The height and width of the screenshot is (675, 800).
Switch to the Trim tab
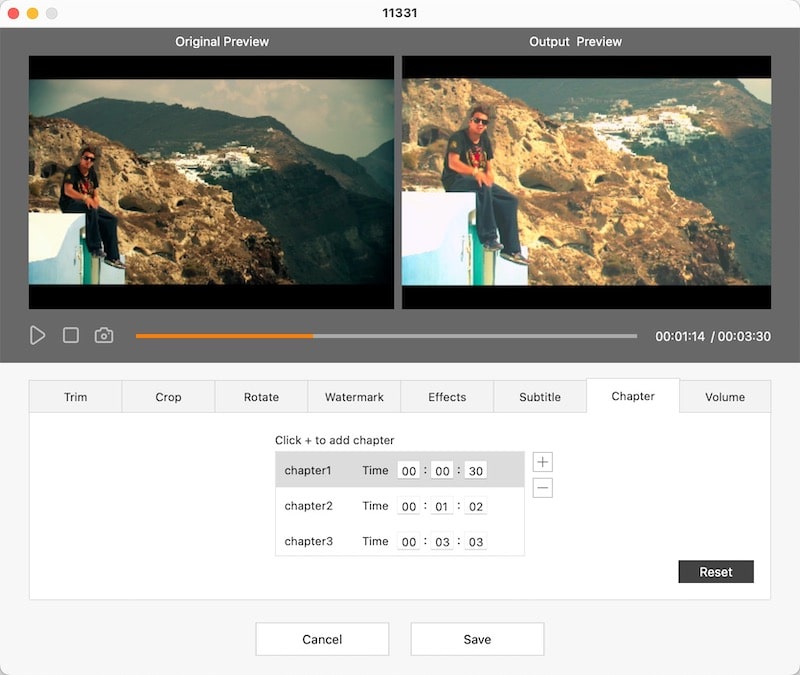[74, 396]
